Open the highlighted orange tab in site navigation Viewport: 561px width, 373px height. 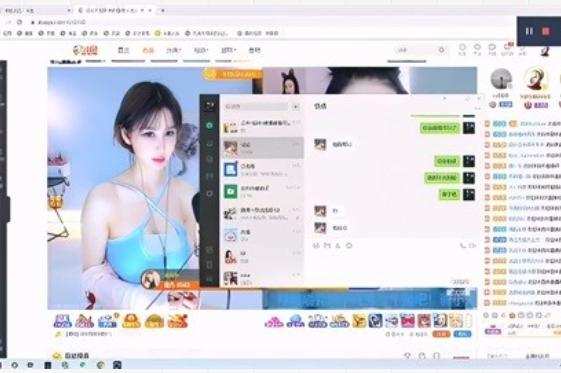pyautogui.click(x=148, y=50)
